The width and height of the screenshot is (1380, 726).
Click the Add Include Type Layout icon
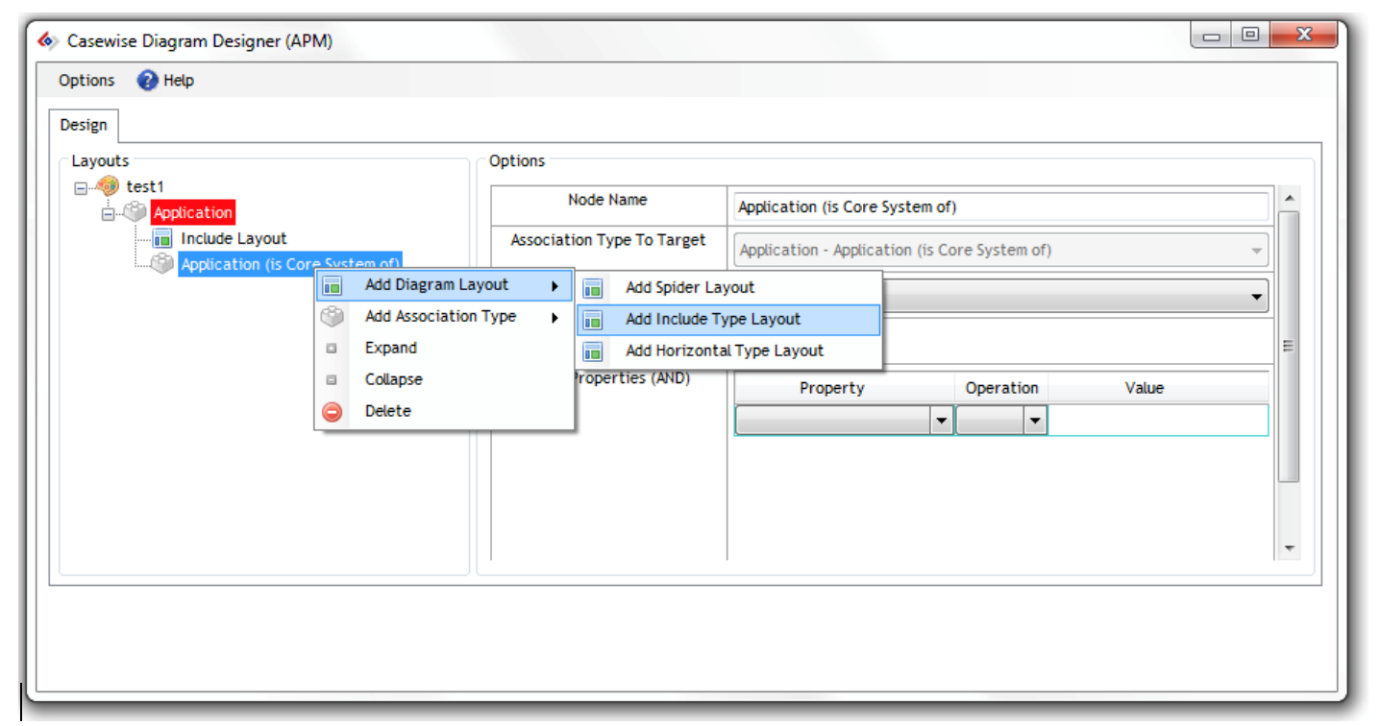(x=593, y=320)
